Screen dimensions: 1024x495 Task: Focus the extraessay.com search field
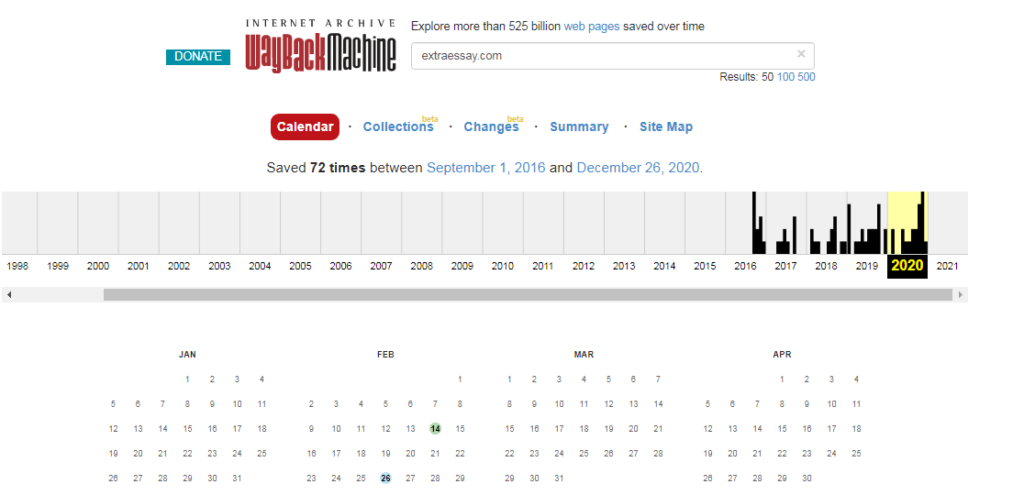click(x=613, y=56)
